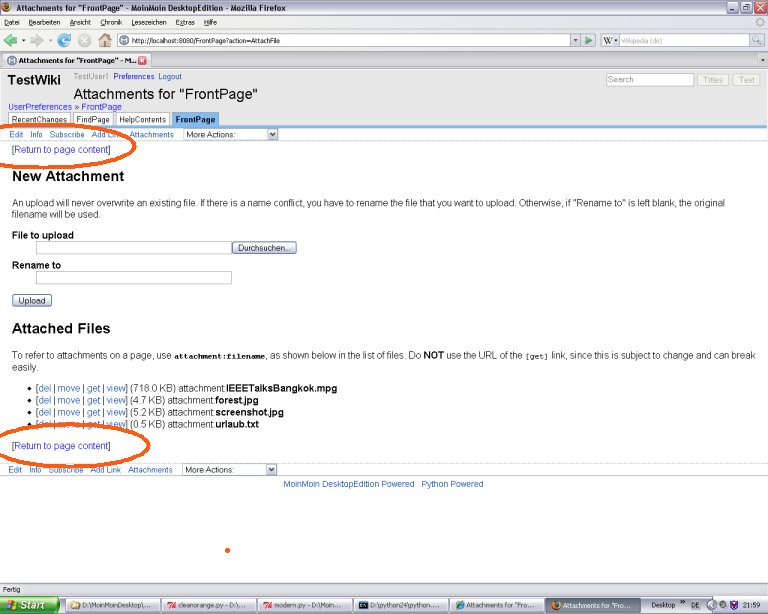The image size is (768, 614).
Task: Open the Wikipedia search engine selector
Action: tap(610, 40)
